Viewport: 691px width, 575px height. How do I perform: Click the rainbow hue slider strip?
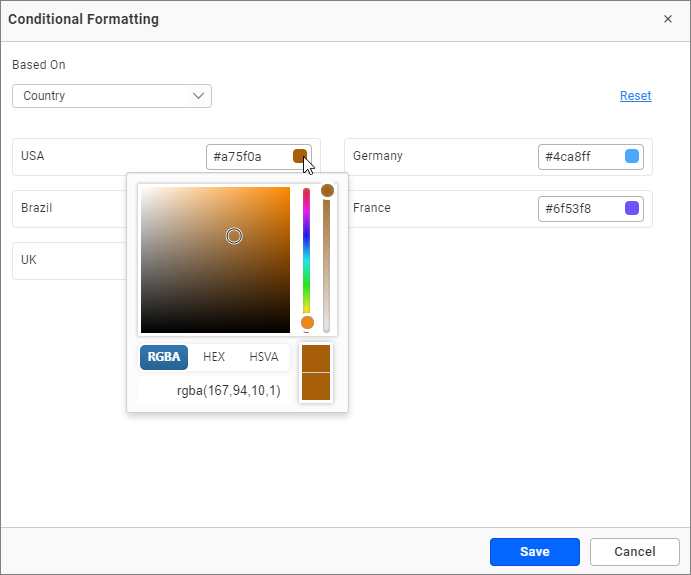[307, 250]
